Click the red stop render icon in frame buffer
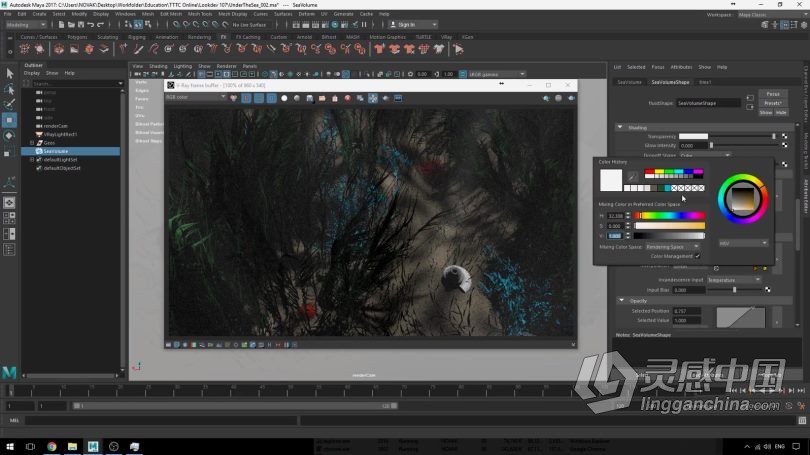 point(348,98)
